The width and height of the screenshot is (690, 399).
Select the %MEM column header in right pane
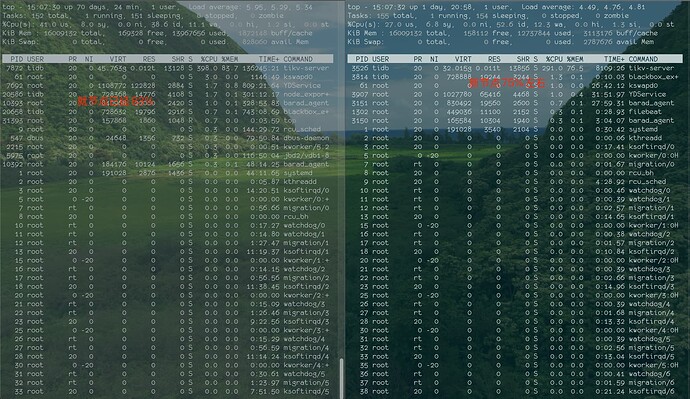point(575,59)
